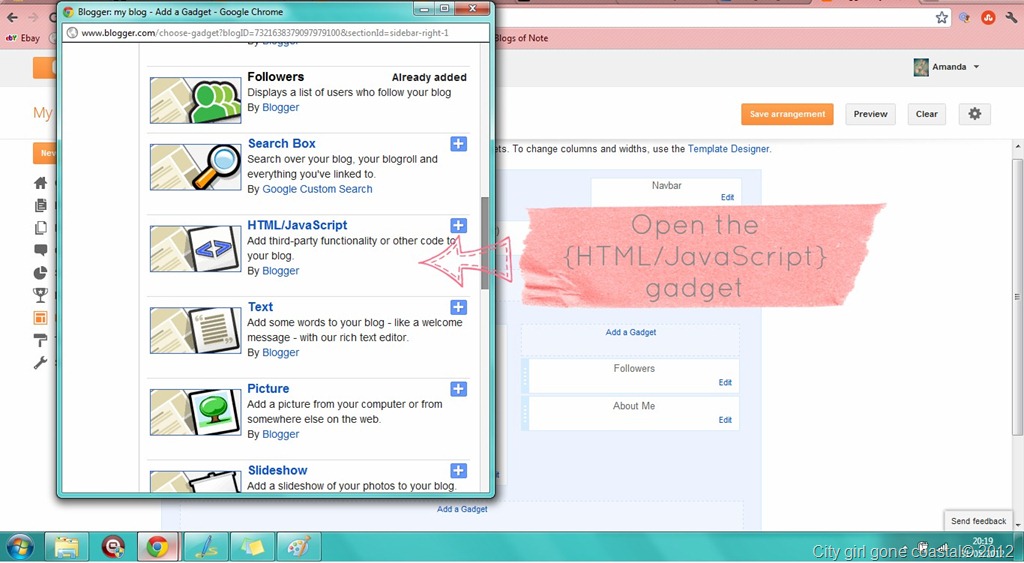The image size is (1024, 563).
Task: Click the Blogger link under Picture gadget
Action: tap(281, 434)
